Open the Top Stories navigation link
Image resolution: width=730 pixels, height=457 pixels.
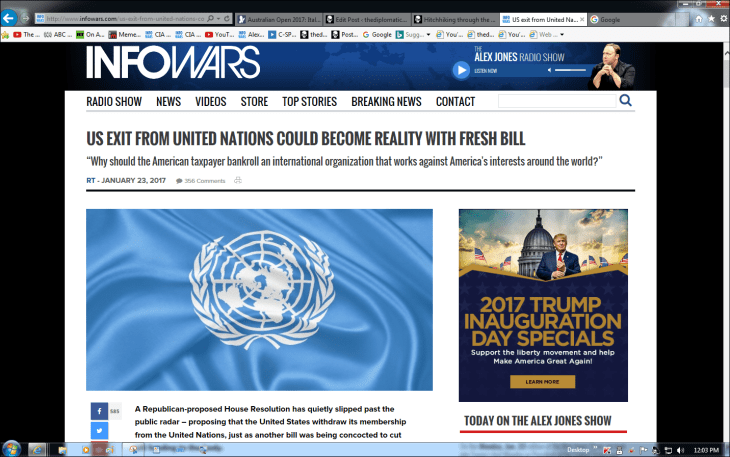(309, 102)
